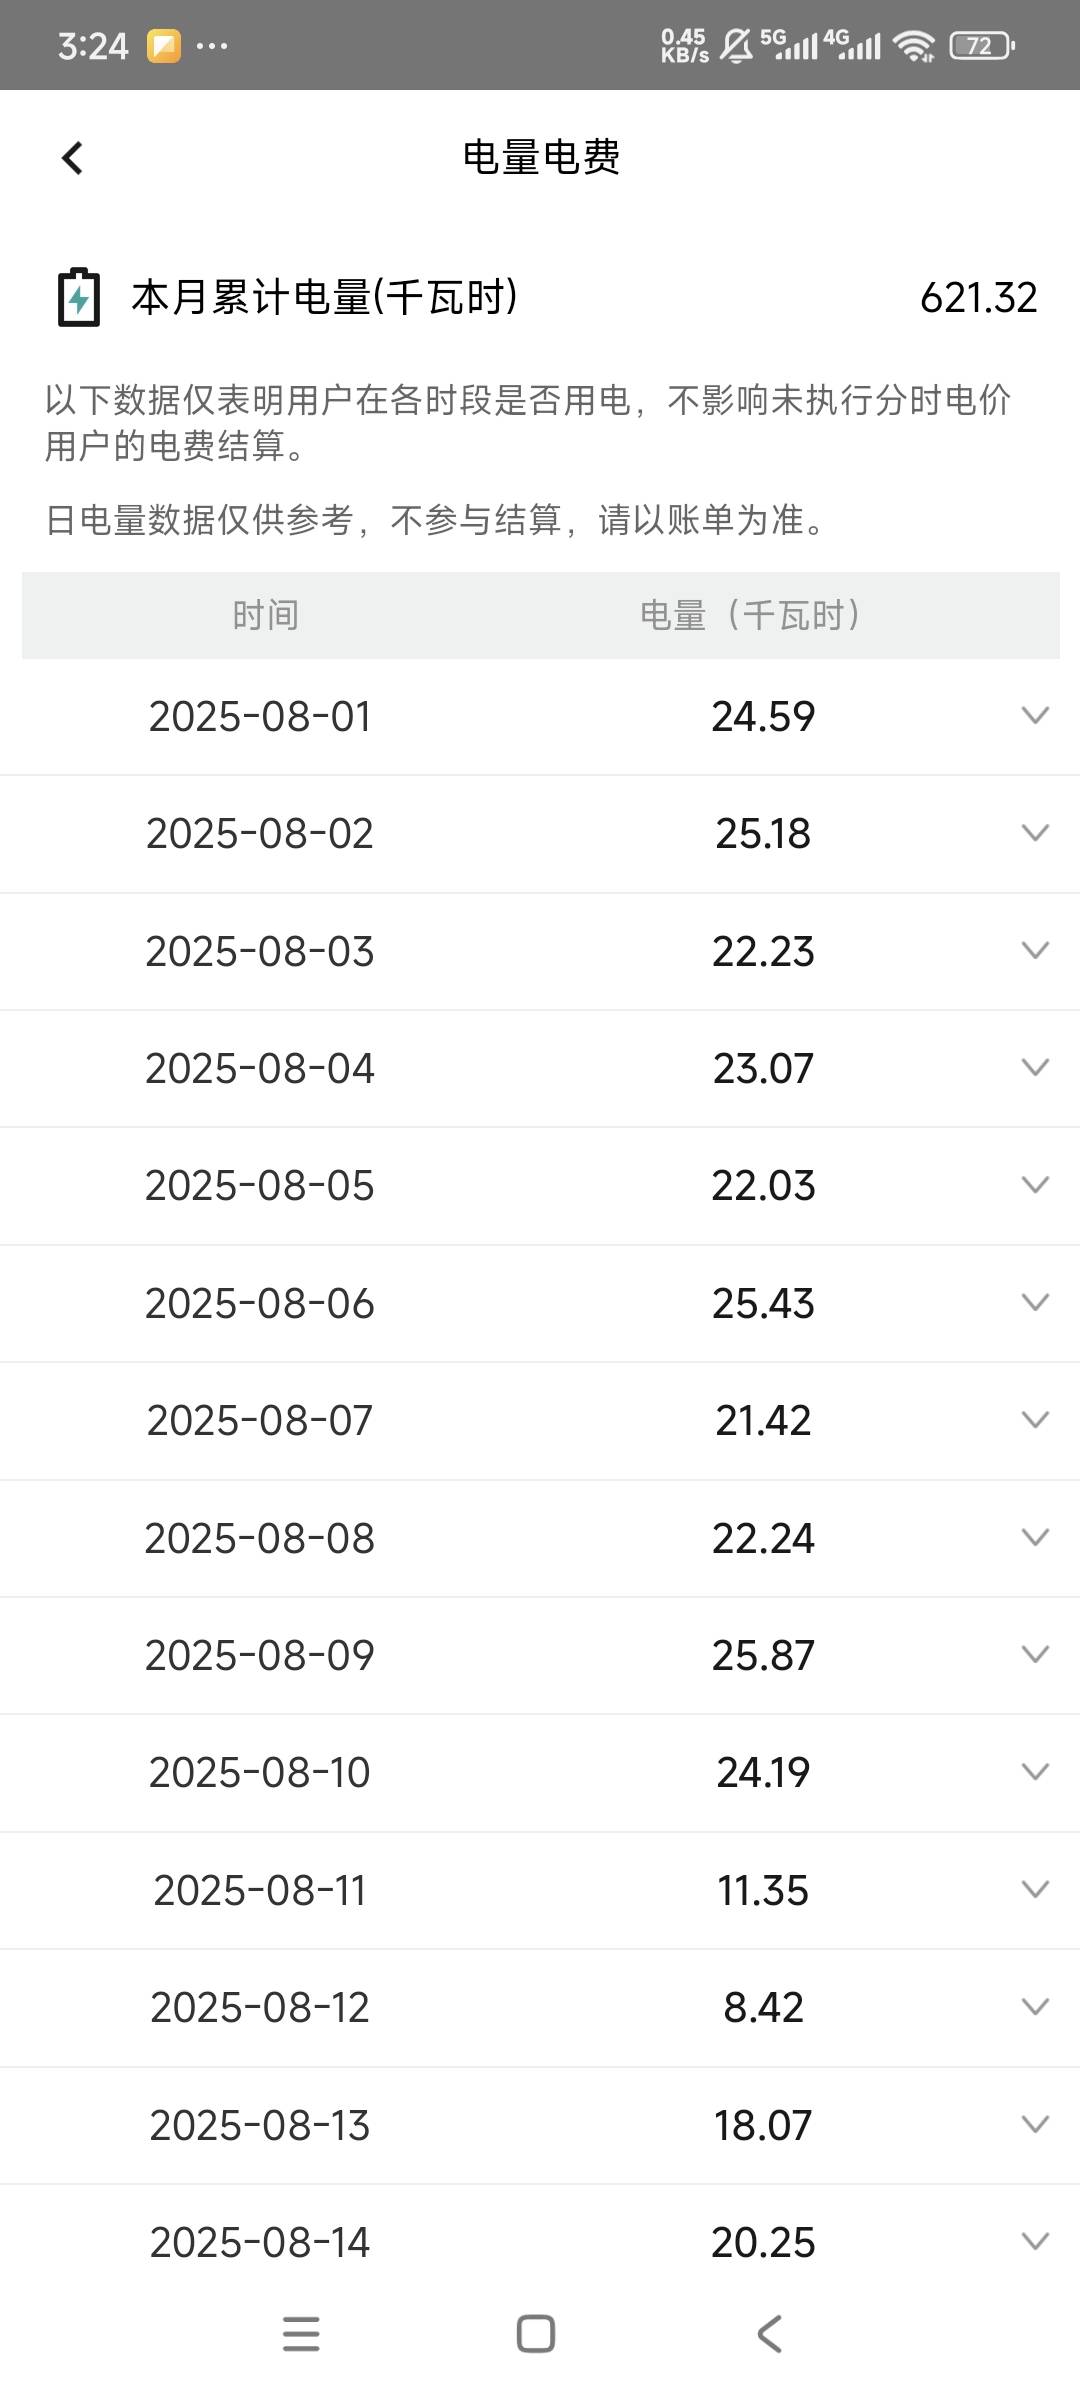Expand the 2025-08-14 row chevron

click(1035, 2241)
